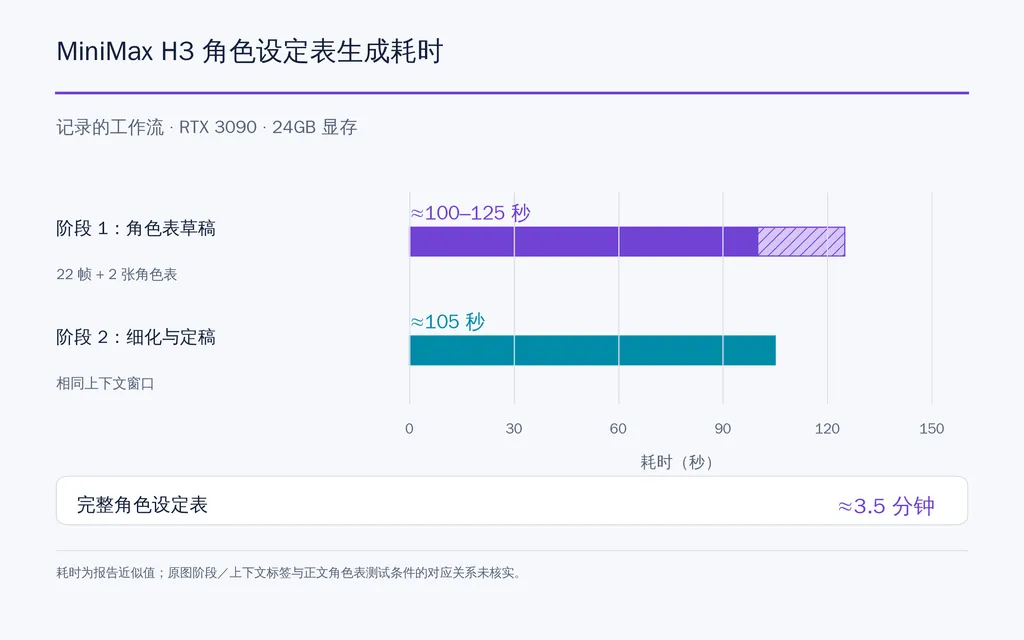Click the axis title "耗时（秒）"
This screenshot has height=640, width=1024.
point(676,462)
